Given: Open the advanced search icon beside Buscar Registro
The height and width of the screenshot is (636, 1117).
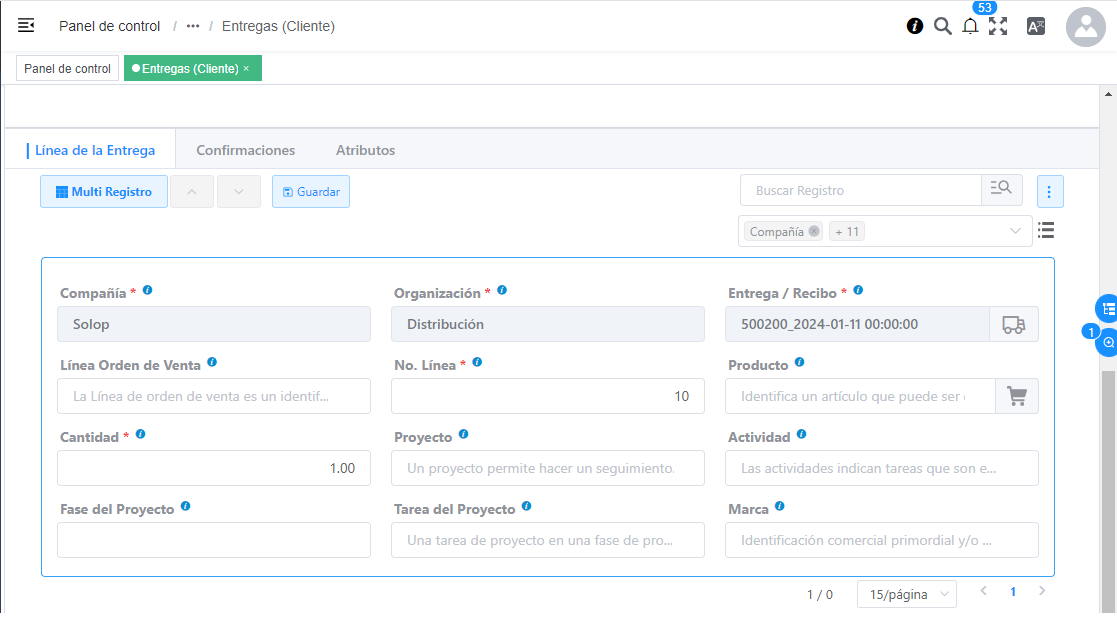Looking at the screenshot, I should point(1001,190).
